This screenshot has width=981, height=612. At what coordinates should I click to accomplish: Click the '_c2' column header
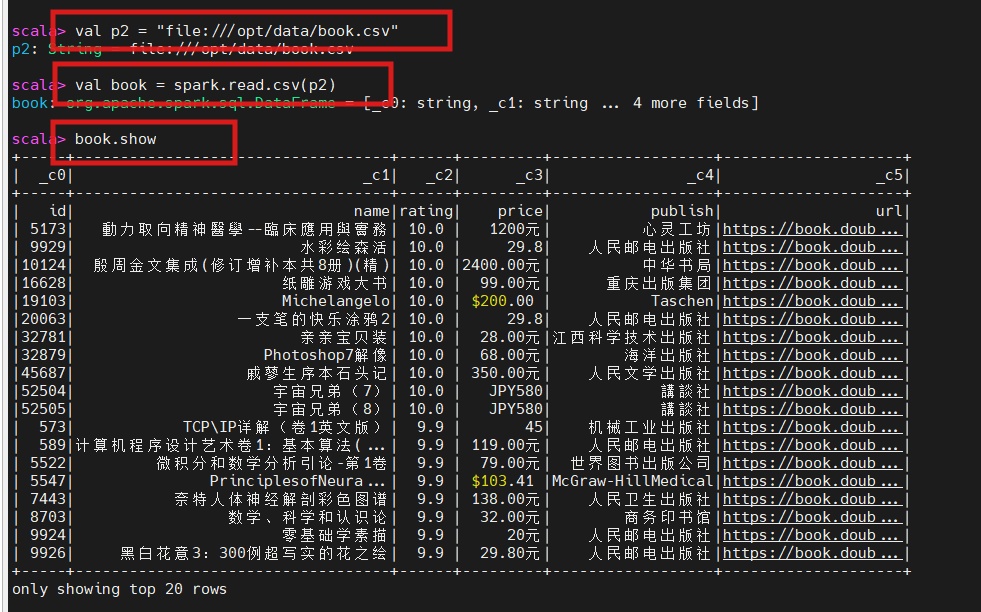(439, 175)
